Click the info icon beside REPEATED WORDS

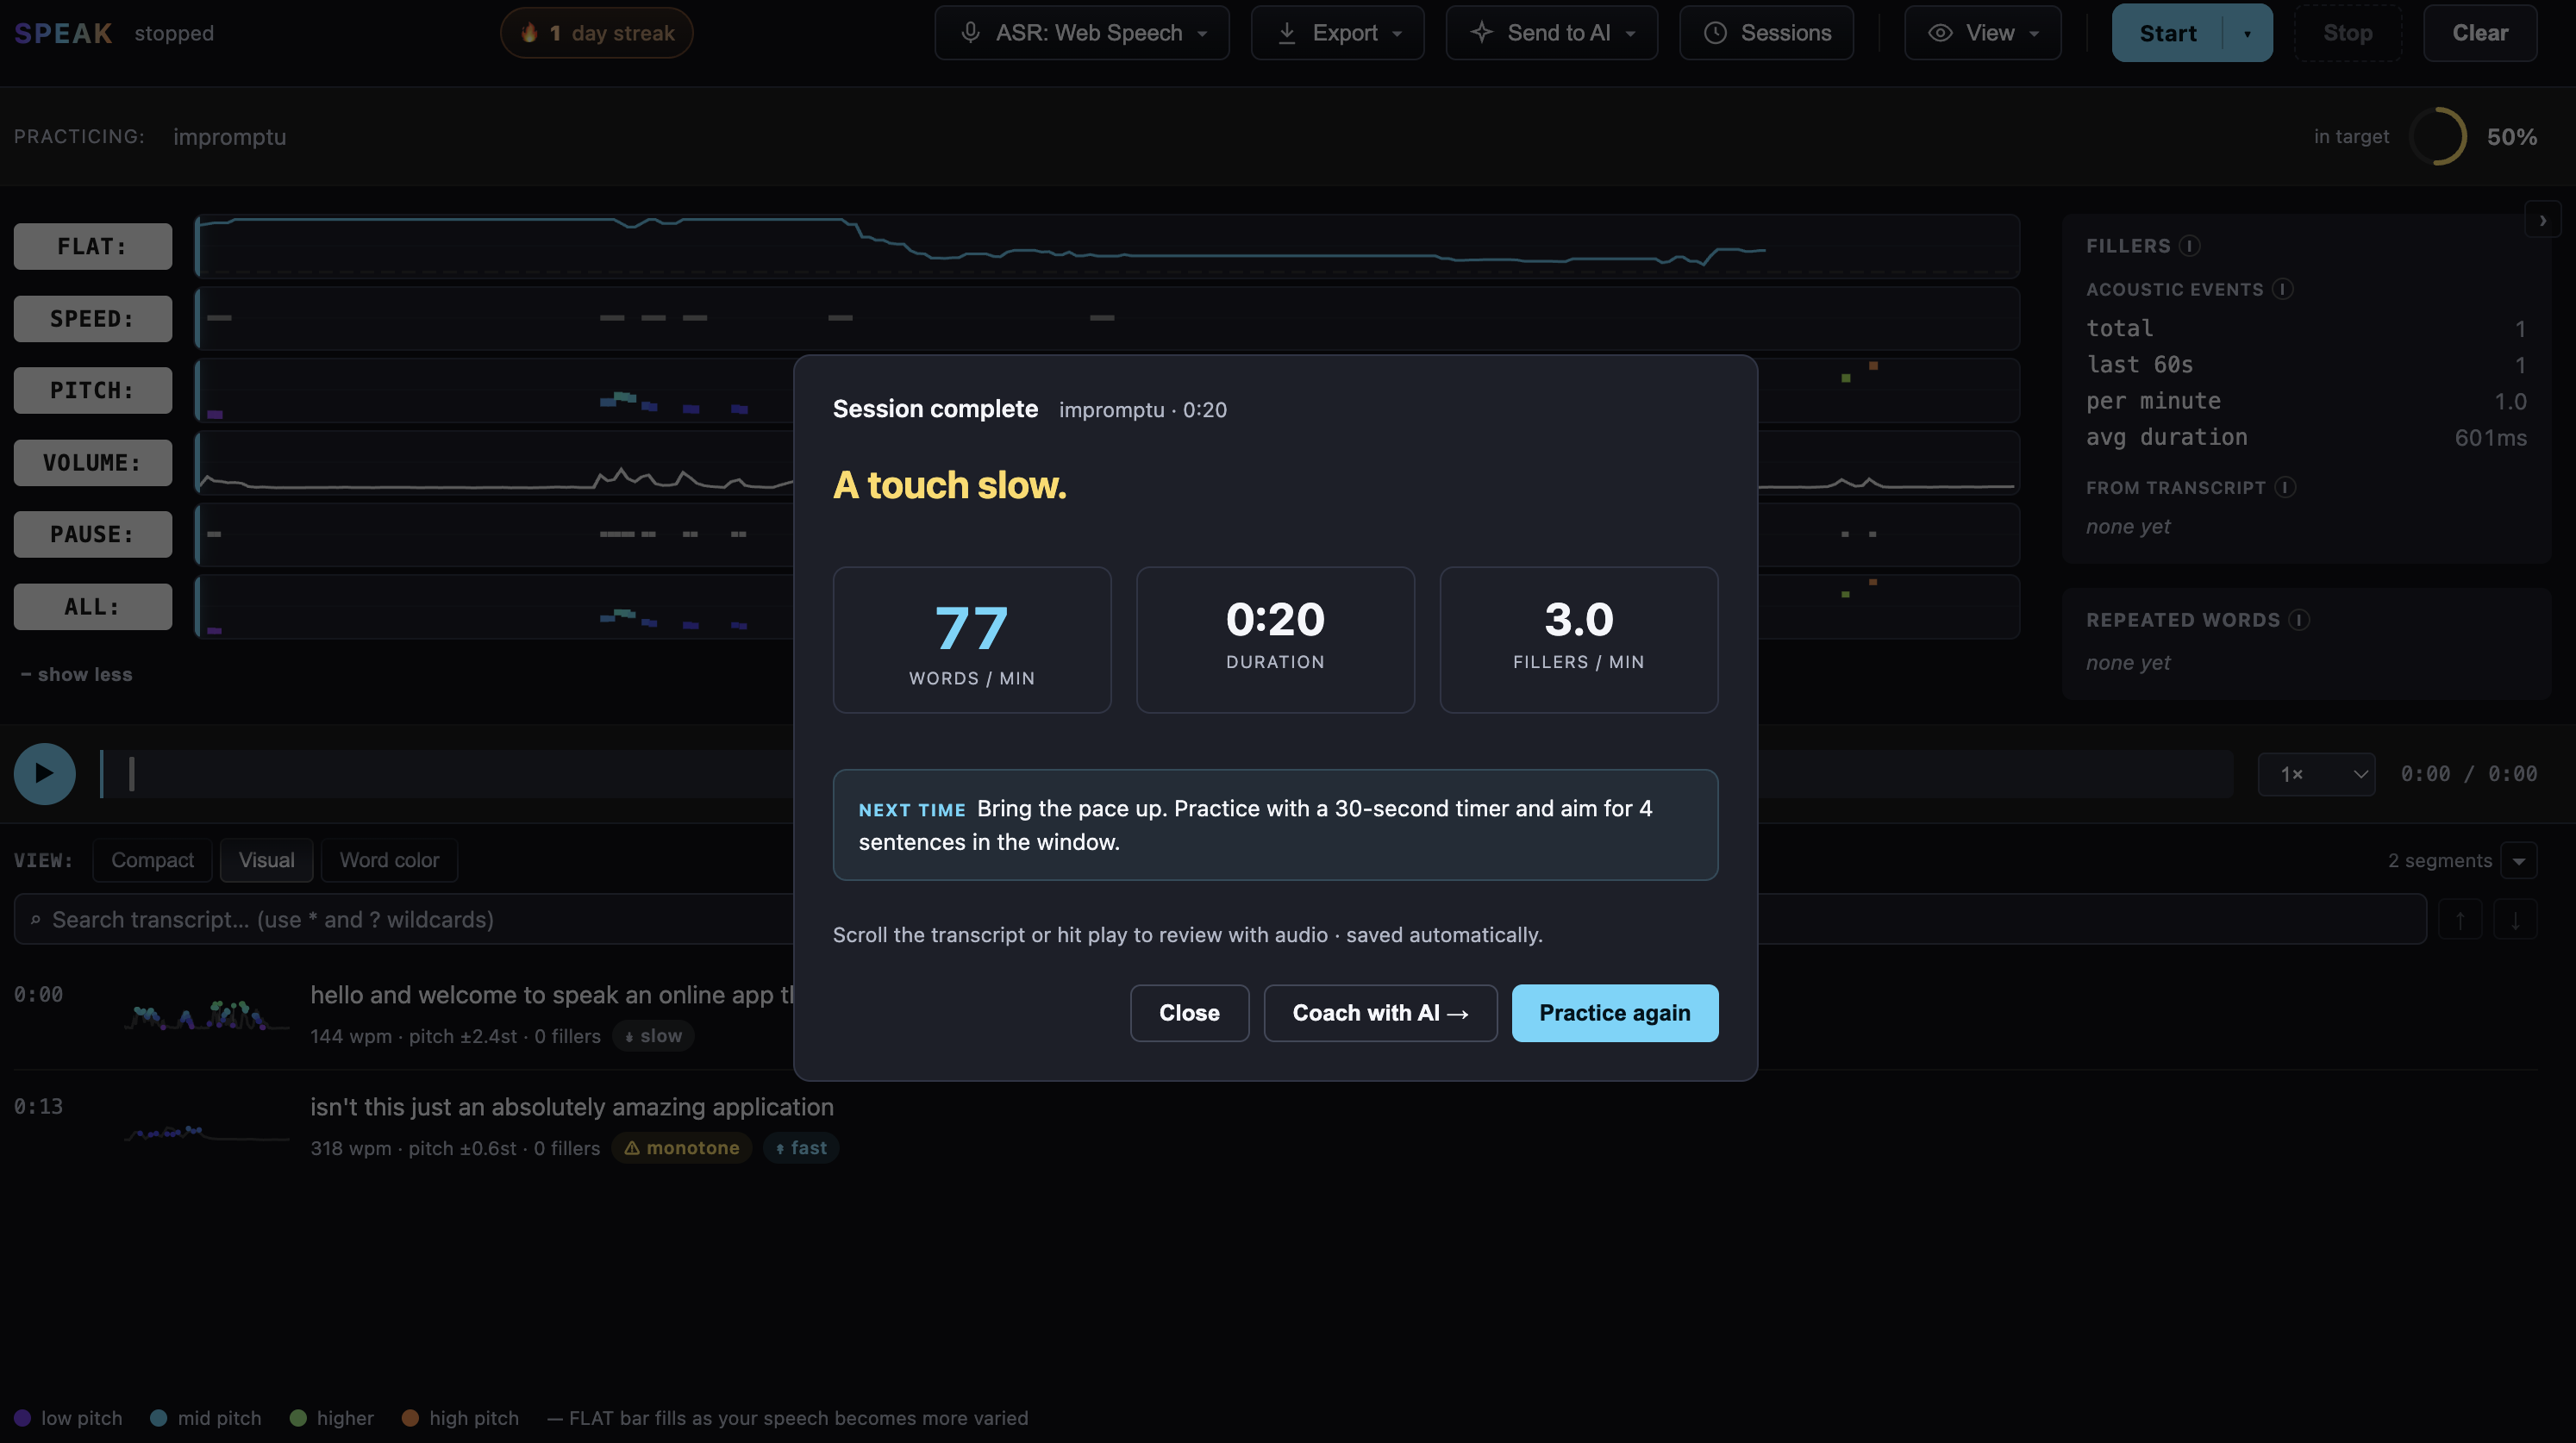[x=2299, y=620]
